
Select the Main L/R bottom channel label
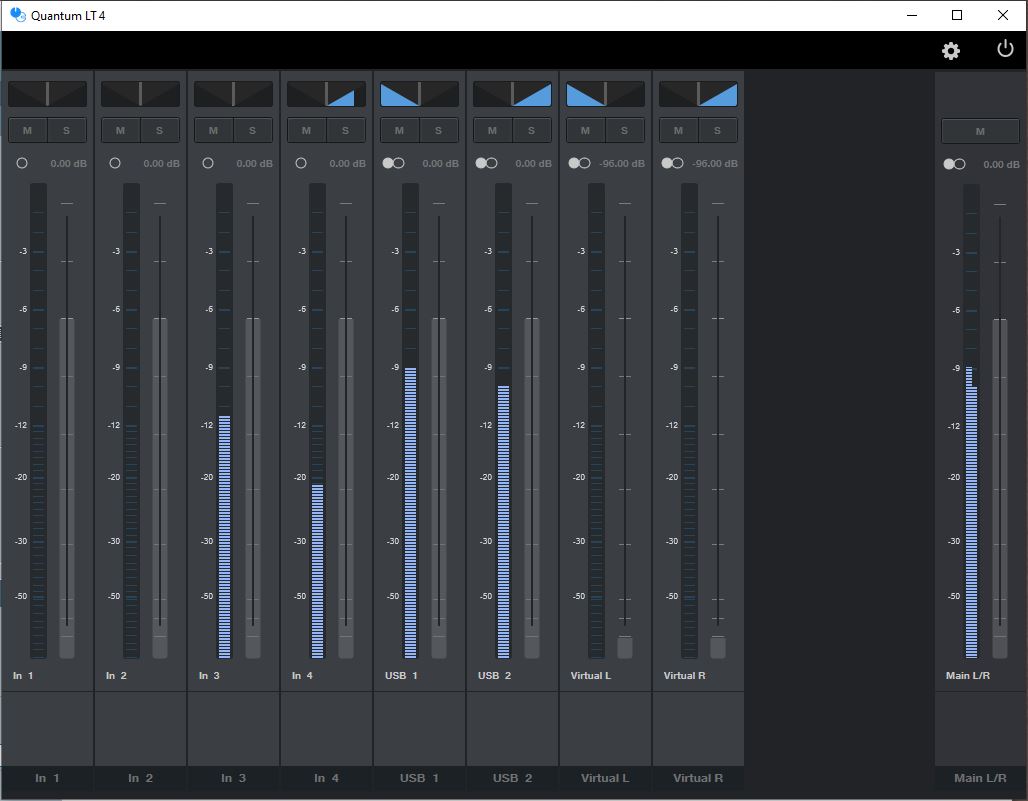pyautogui.click(x=980, y=778)
